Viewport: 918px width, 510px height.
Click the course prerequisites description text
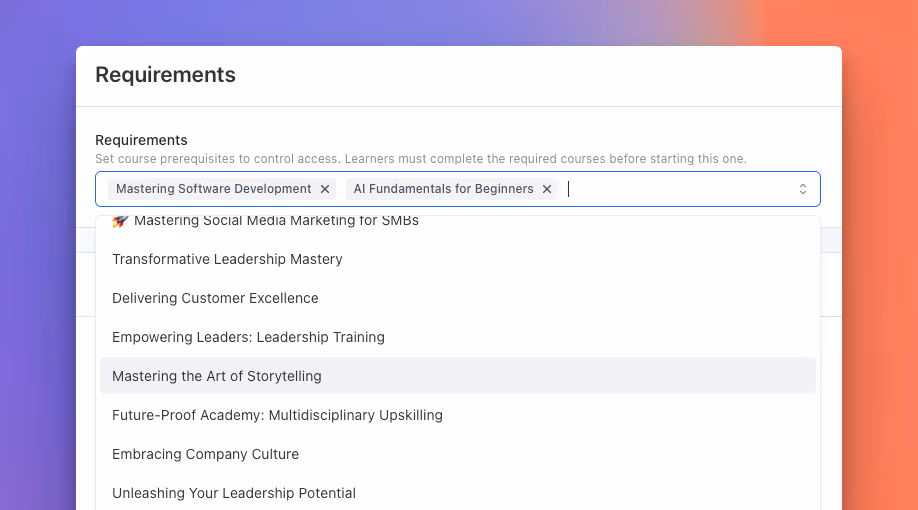[x=421, y=159]
